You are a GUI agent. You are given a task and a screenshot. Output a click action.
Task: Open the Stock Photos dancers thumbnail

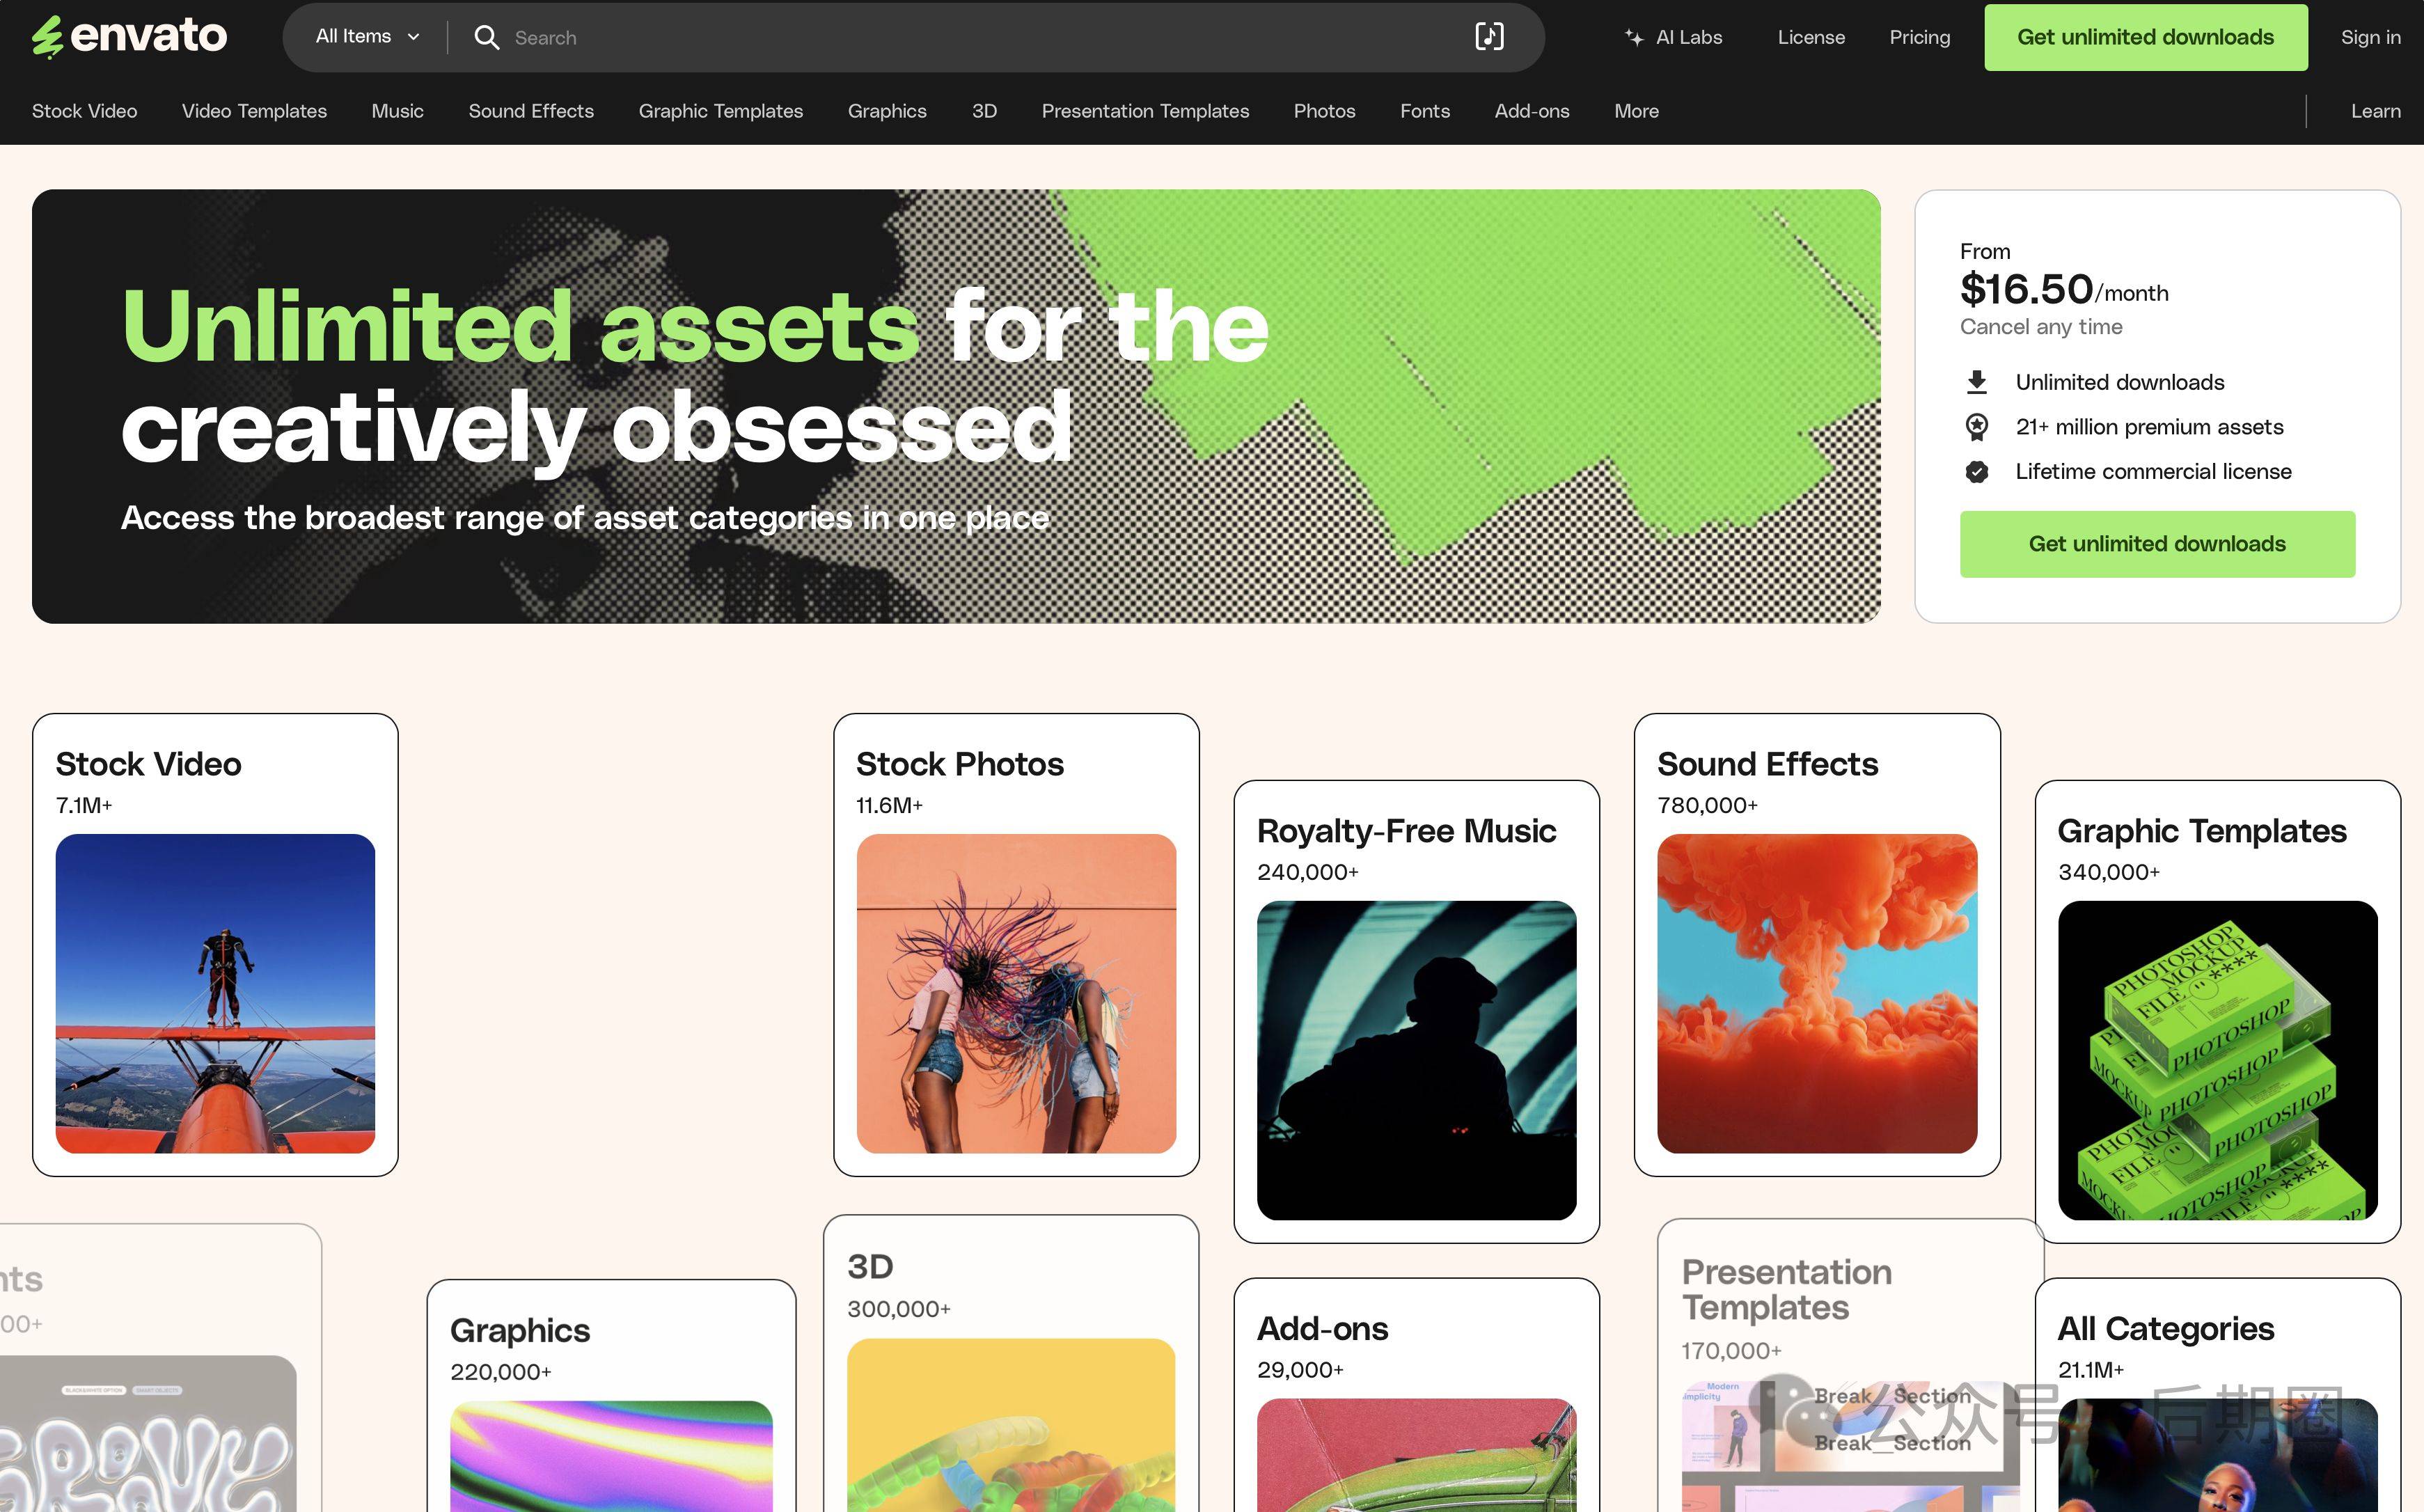coord(1016,993)
